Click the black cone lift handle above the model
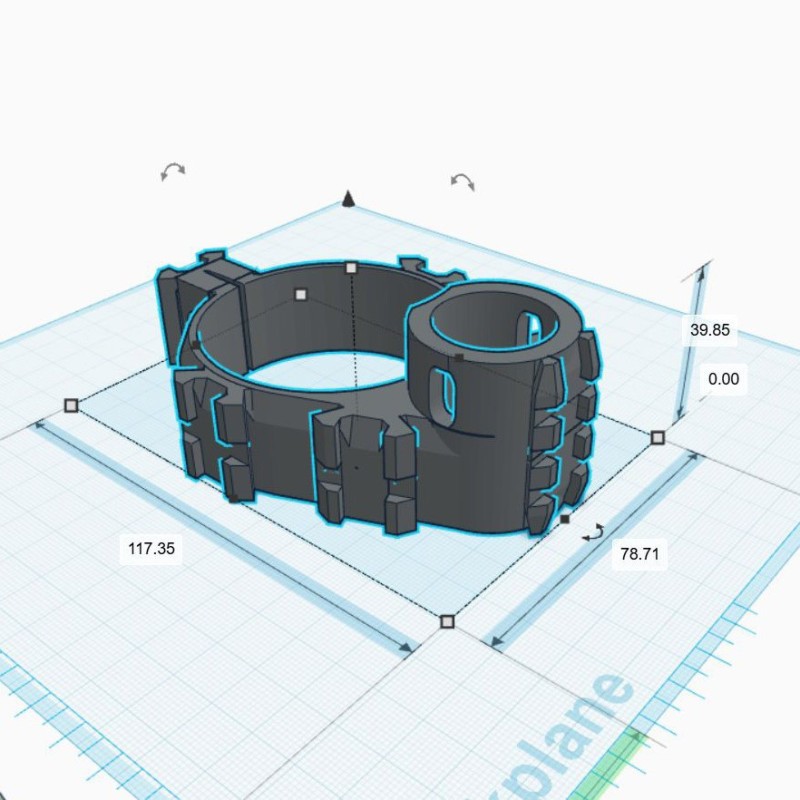This screenshot has width=800, height=800. [x=348, y=199]
